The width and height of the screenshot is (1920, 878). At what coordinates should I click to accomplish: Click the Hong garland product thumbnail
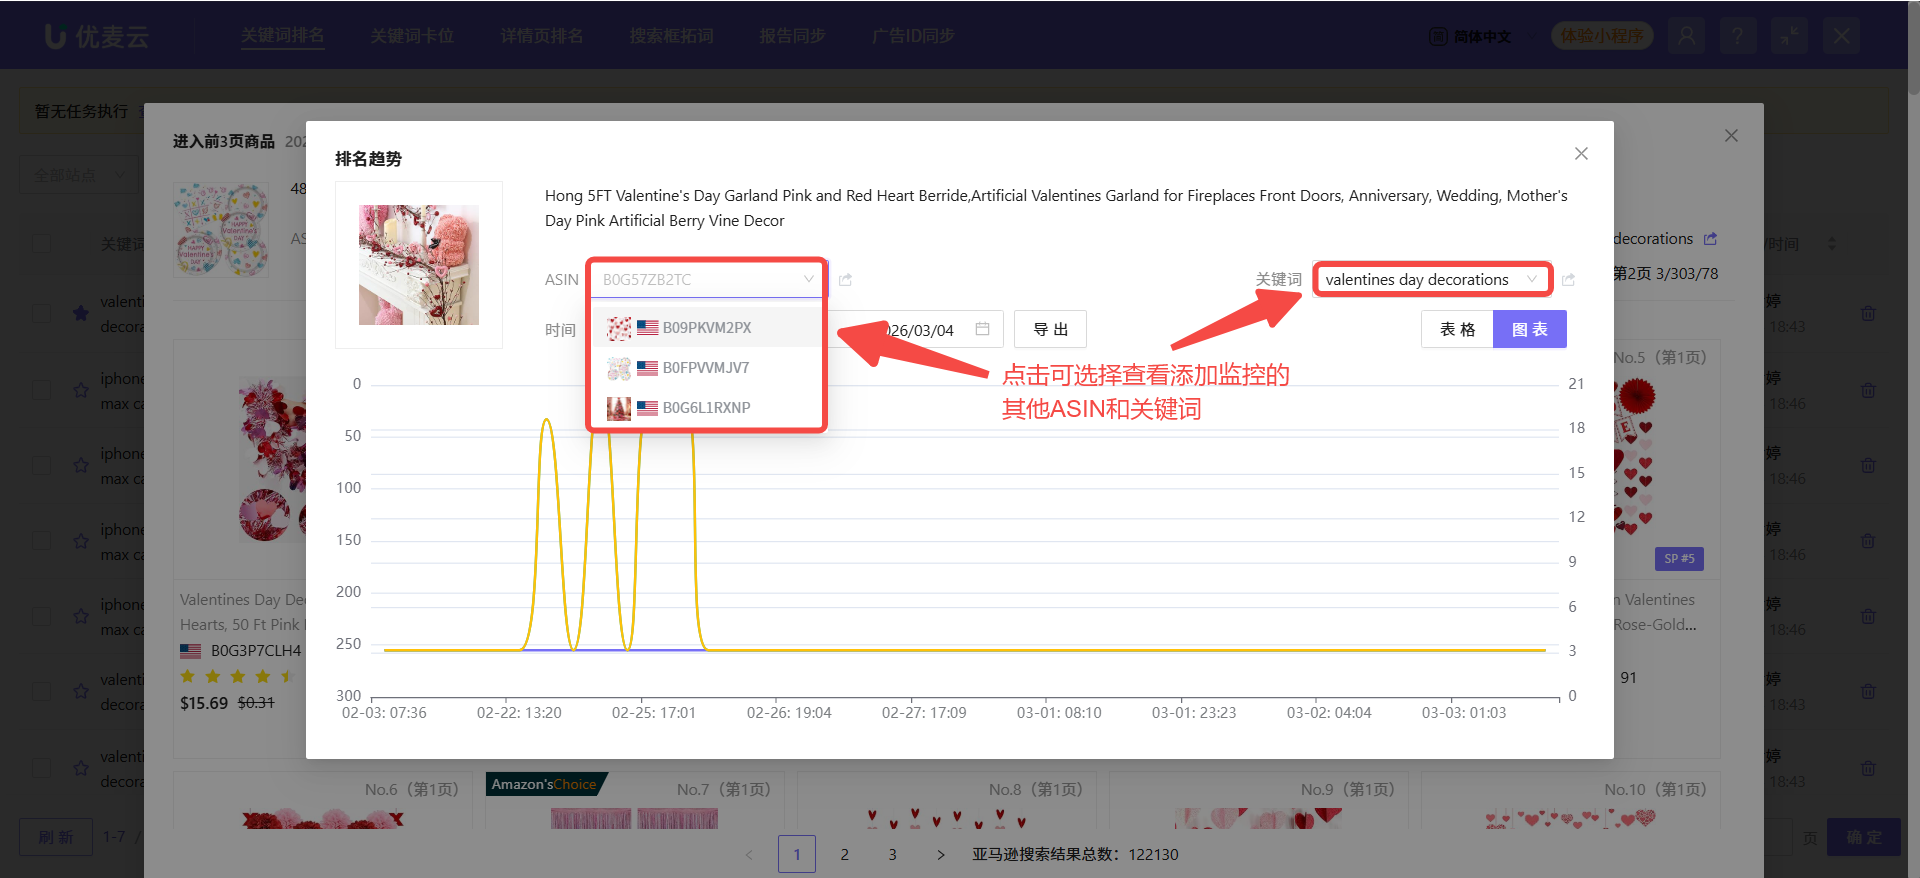pos(419,265)
